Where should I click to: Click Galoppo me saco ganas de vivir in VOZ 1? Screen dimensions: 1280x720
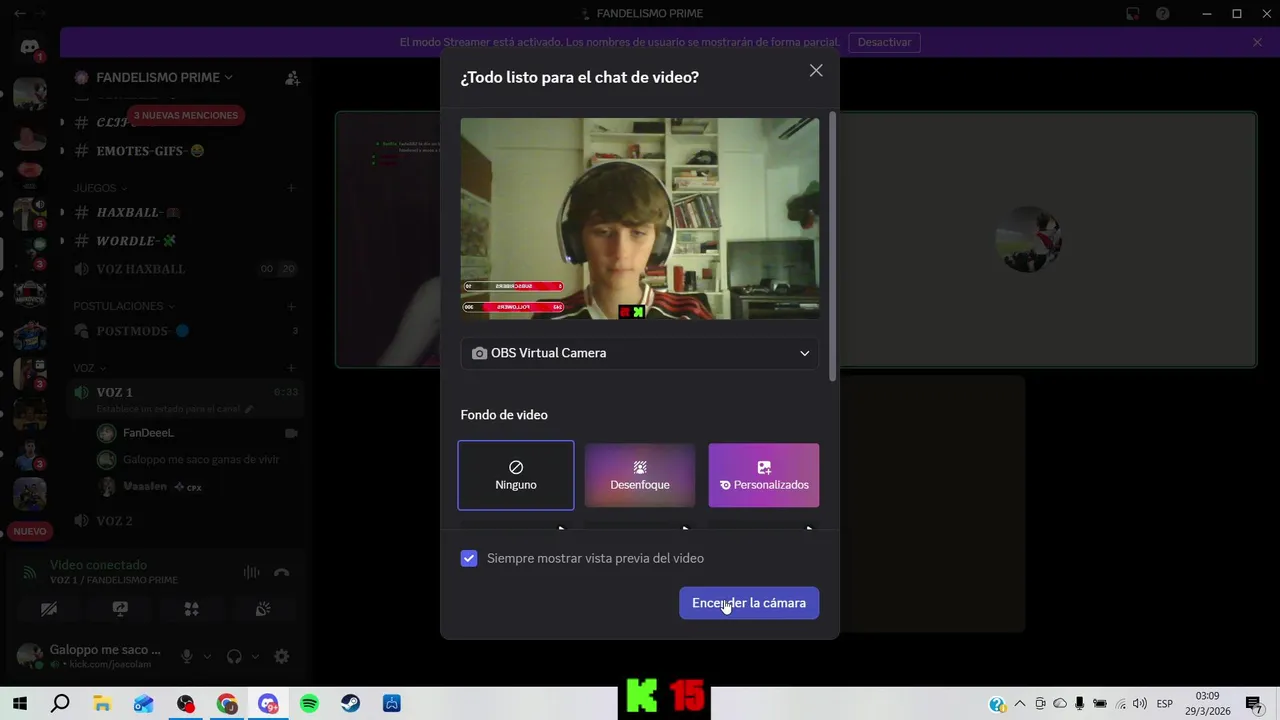[200, 460]
